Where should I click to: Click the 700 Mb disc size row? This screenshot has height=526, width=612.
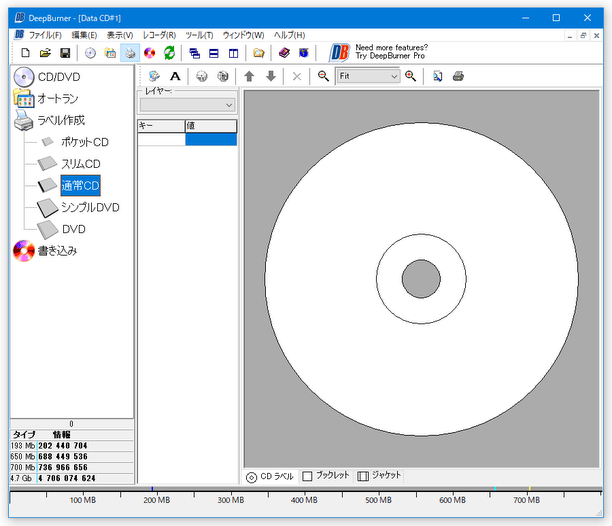click(x=71, y=467)
